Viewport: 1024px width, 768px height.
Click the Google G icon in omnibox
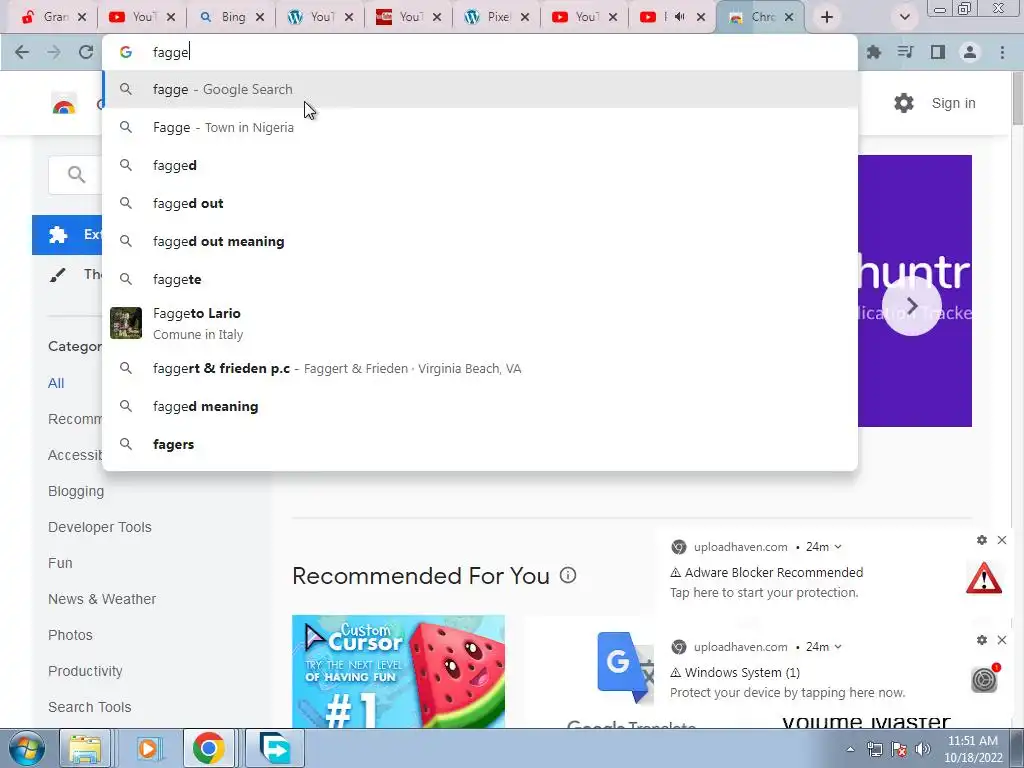126,52
